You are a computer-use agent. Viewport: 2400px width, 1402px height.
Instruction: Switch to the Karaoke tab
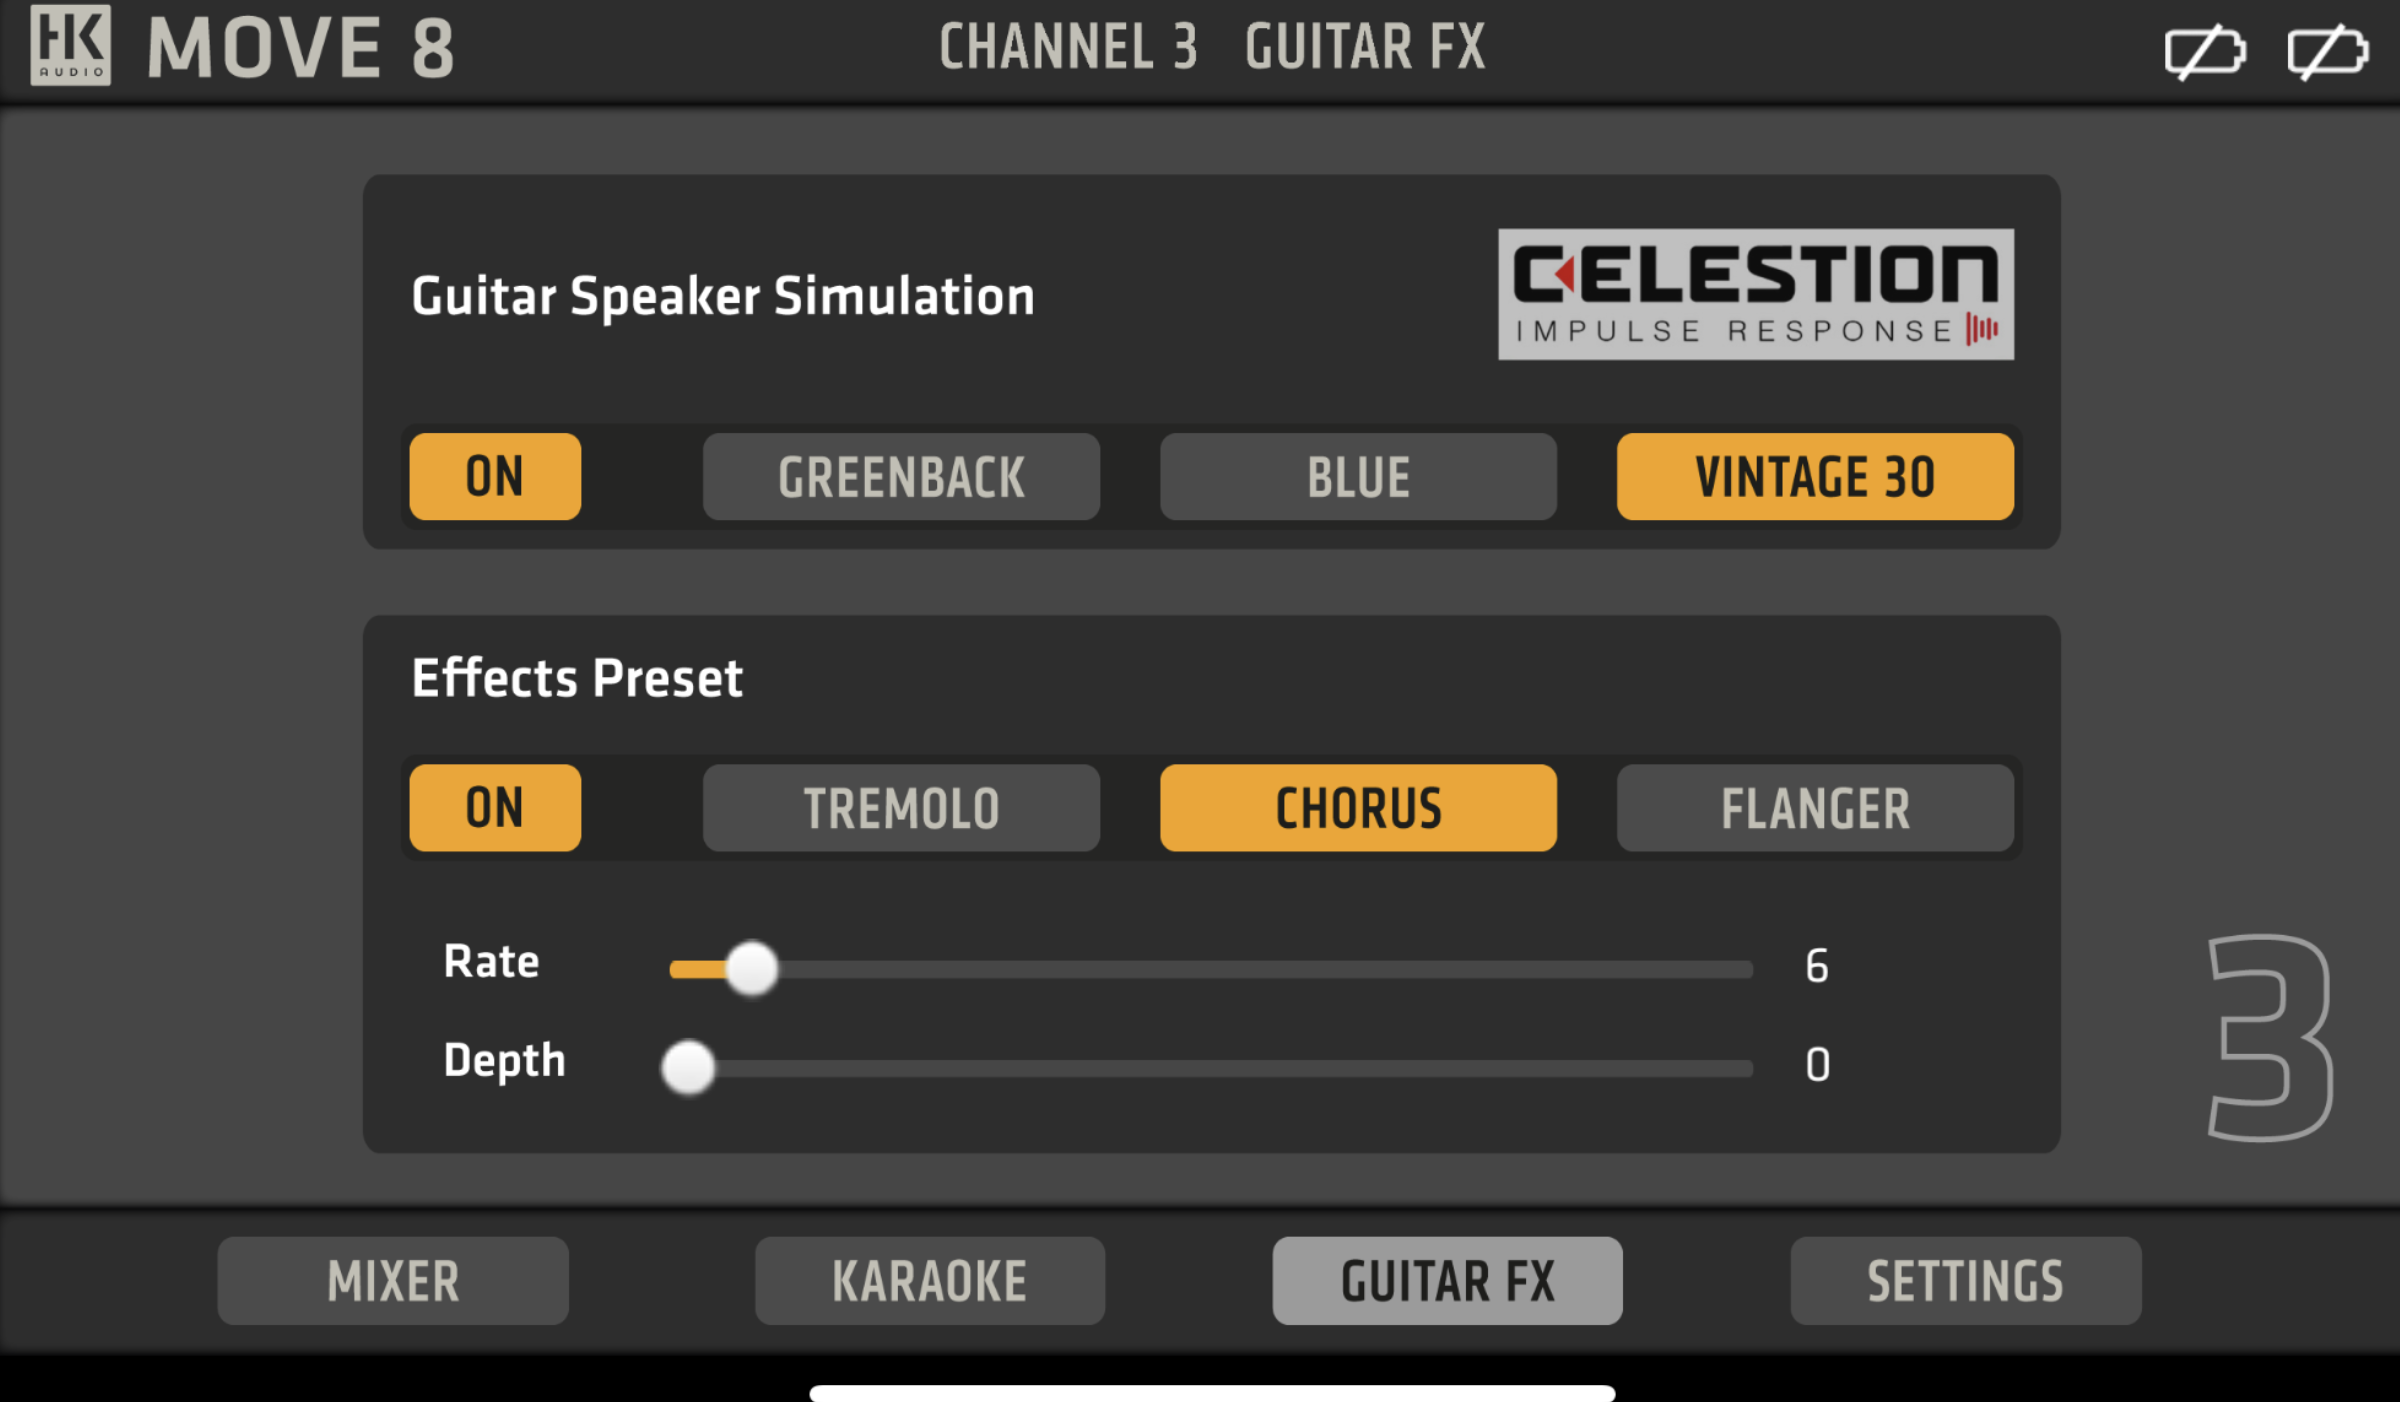pyautogui.click(x=930, y=1281)
